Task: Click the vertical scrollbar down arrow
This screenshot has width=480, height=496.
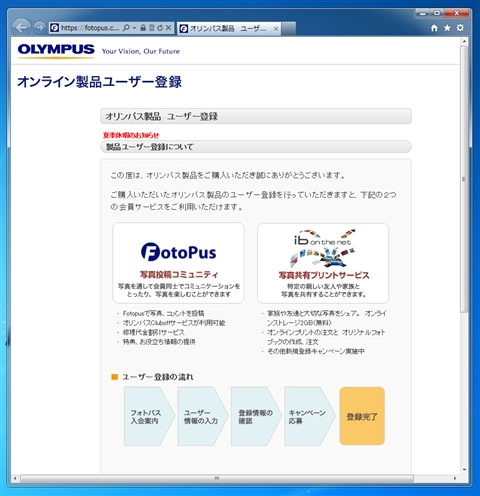Action: tap(464, 470)
